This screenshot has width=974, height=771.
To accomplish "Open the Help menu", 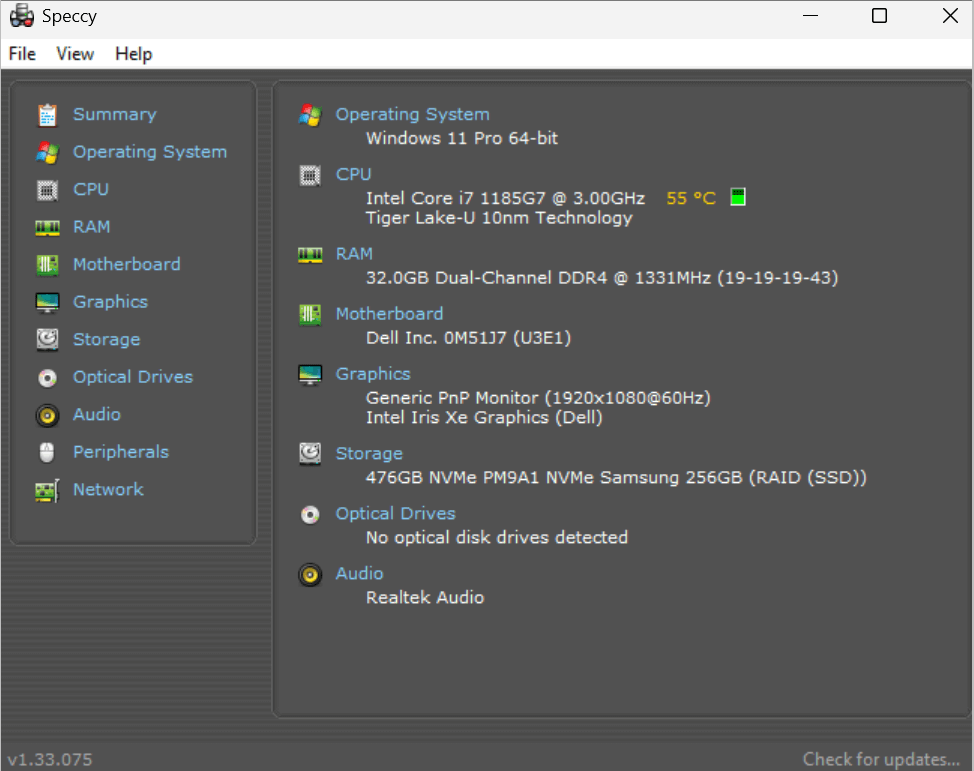I will (133, 54).
